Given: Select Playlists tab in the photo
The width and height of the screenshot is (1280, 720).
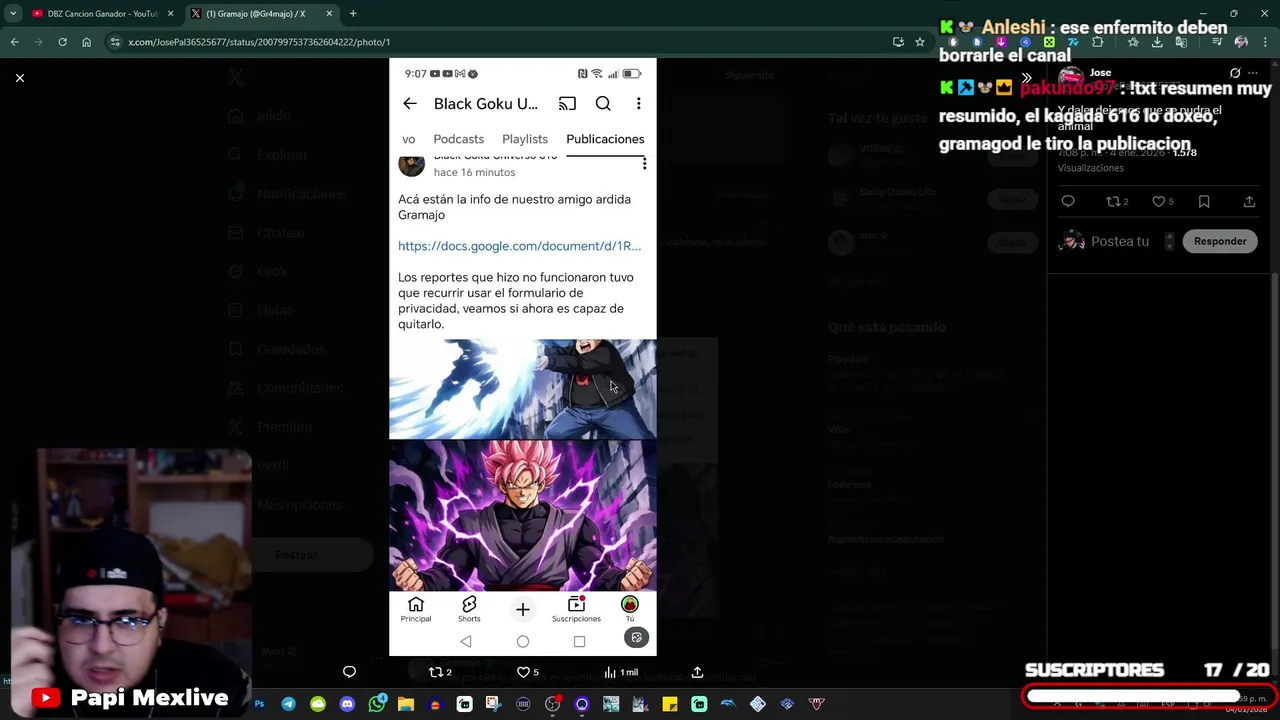Looking at the screenshot, I should 525,139.
